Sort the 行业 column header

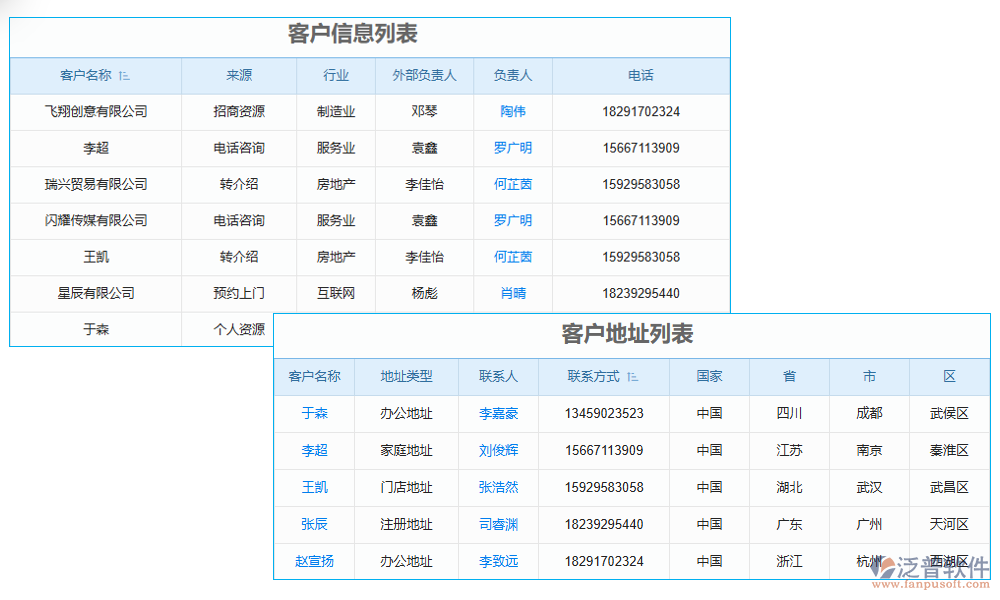pyautogui.click(x=336, y=76)
